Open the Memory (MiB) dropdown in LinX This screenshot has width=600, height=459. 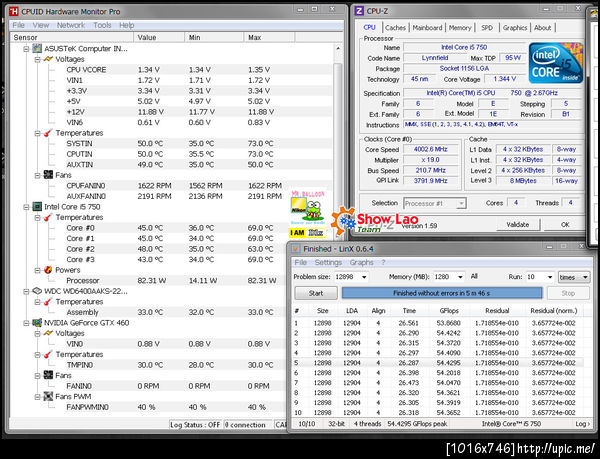pyautogui.click(x=460, y=277)
